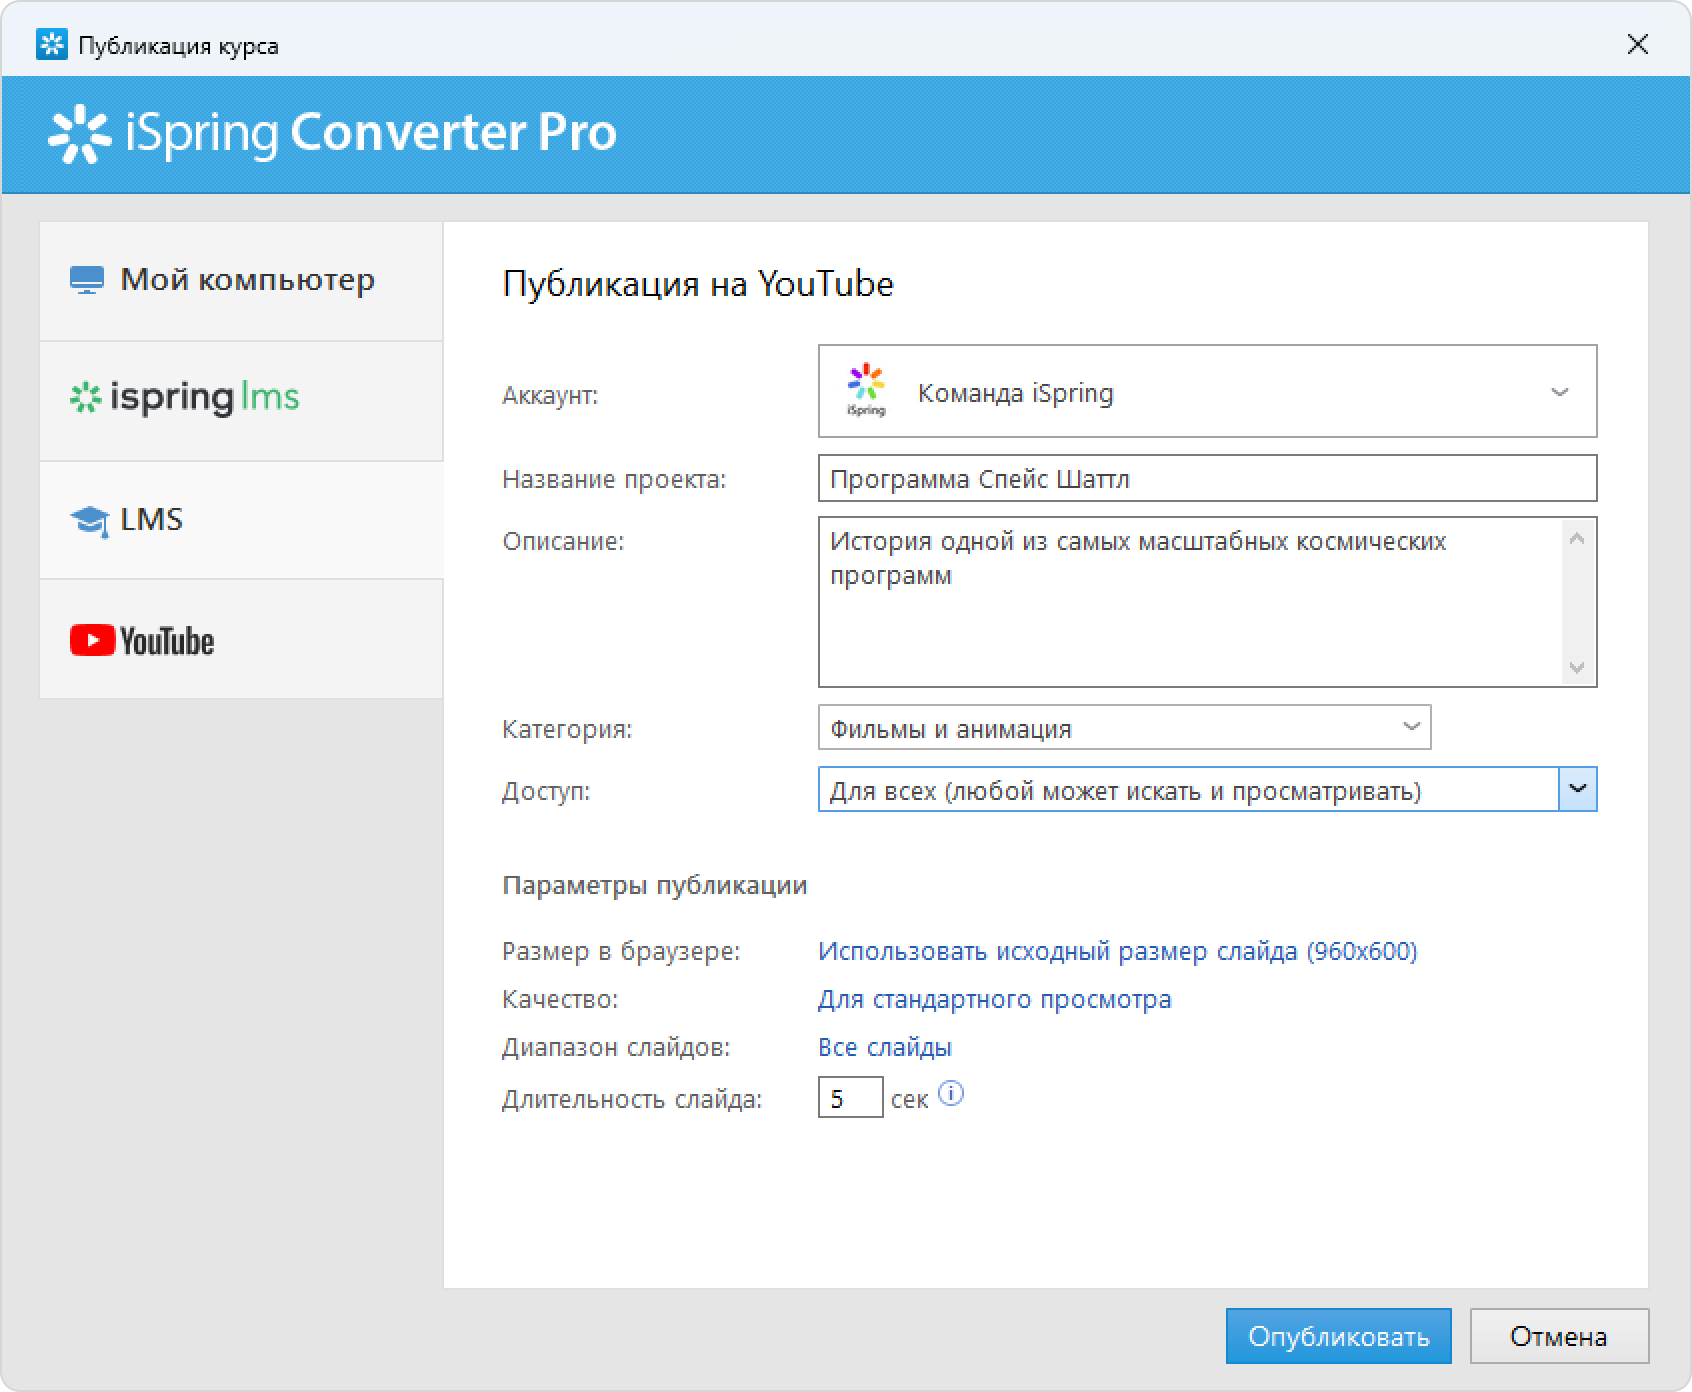Viewport: 1692px width, 1392px height.
Task: Open the Мой компьютер publishing tab
Action: [x=241, y=281]
